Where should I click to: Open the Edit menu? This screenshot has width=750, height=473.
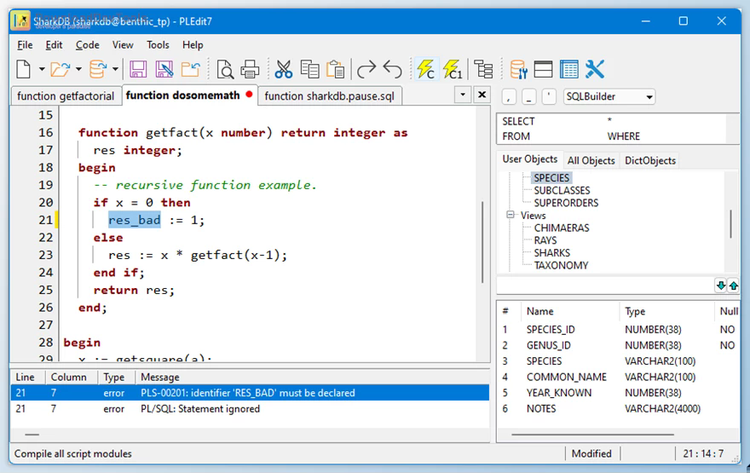(x=54, y=45)
